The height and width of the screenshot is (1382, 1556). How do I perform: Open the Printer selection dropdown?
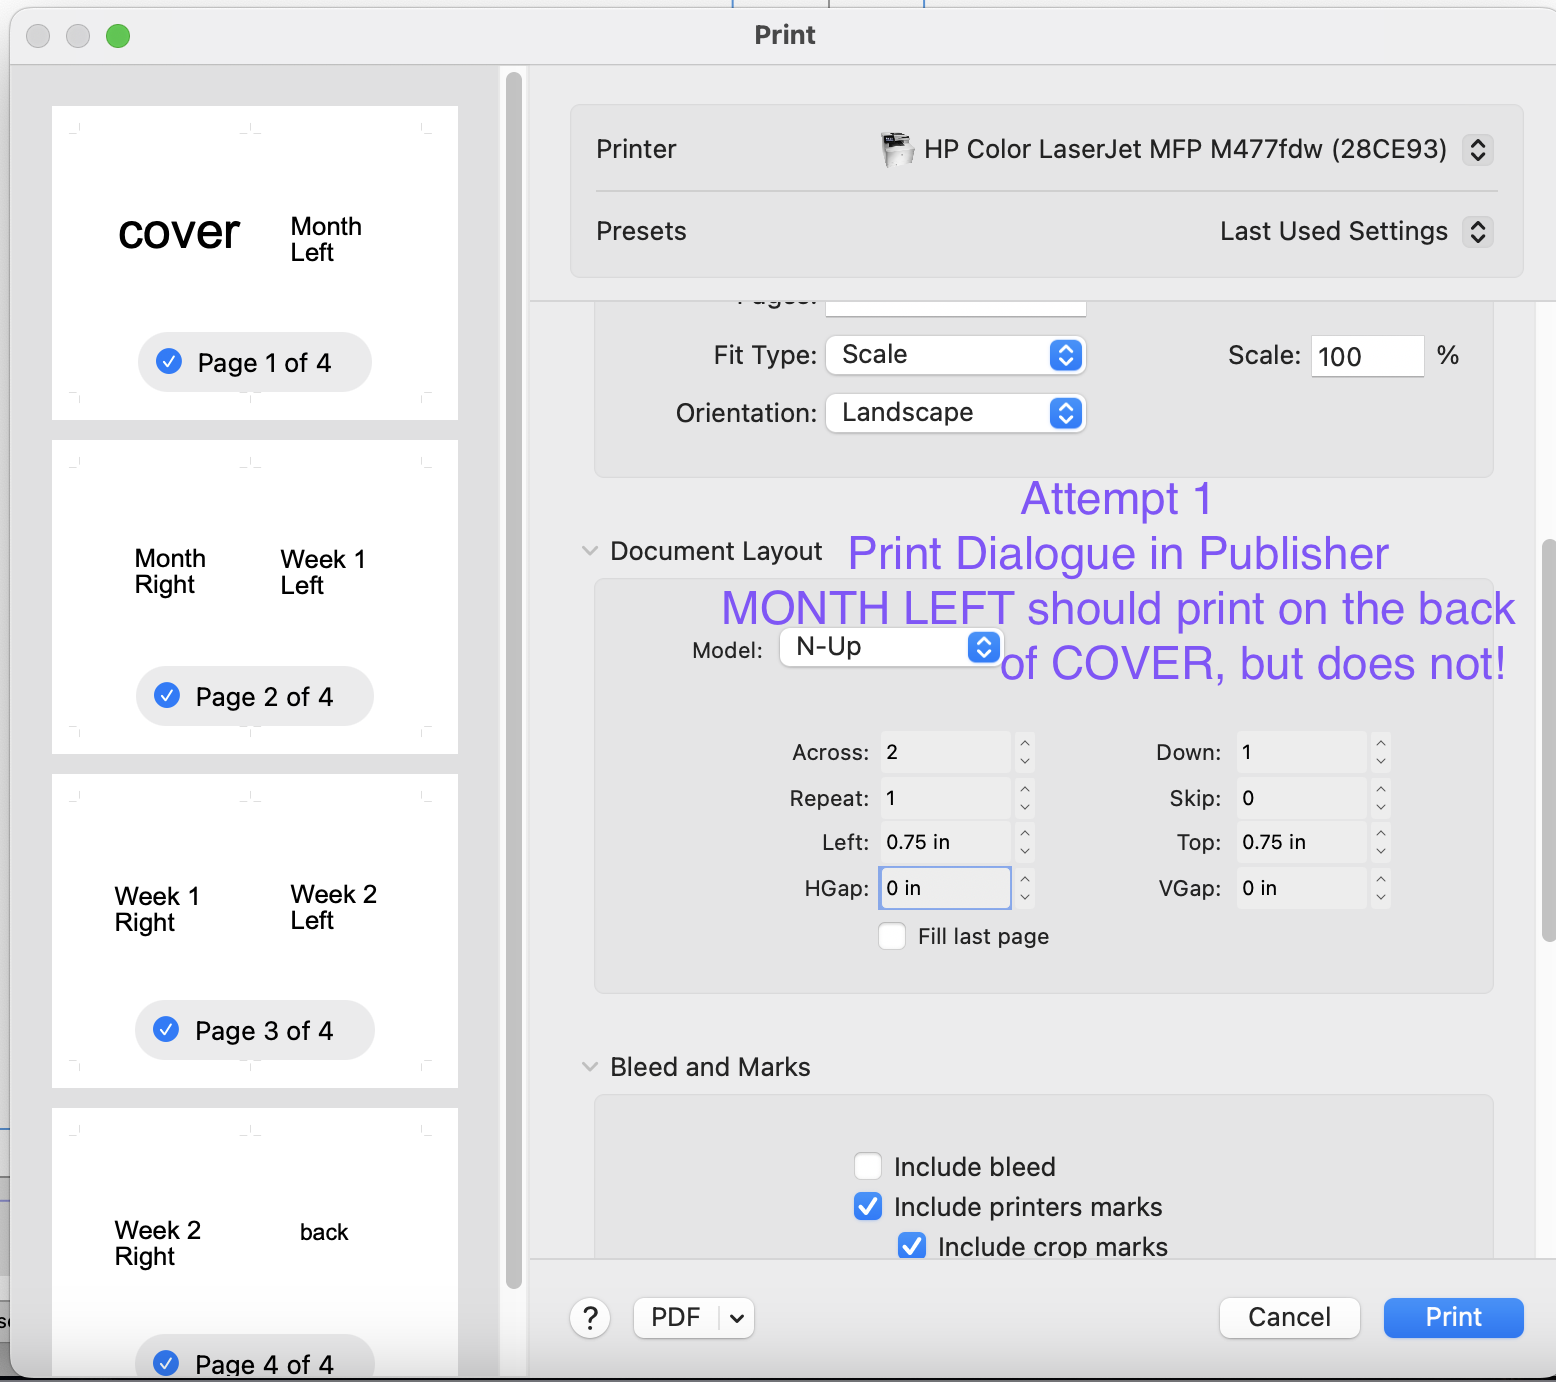tap(1480, 149)
